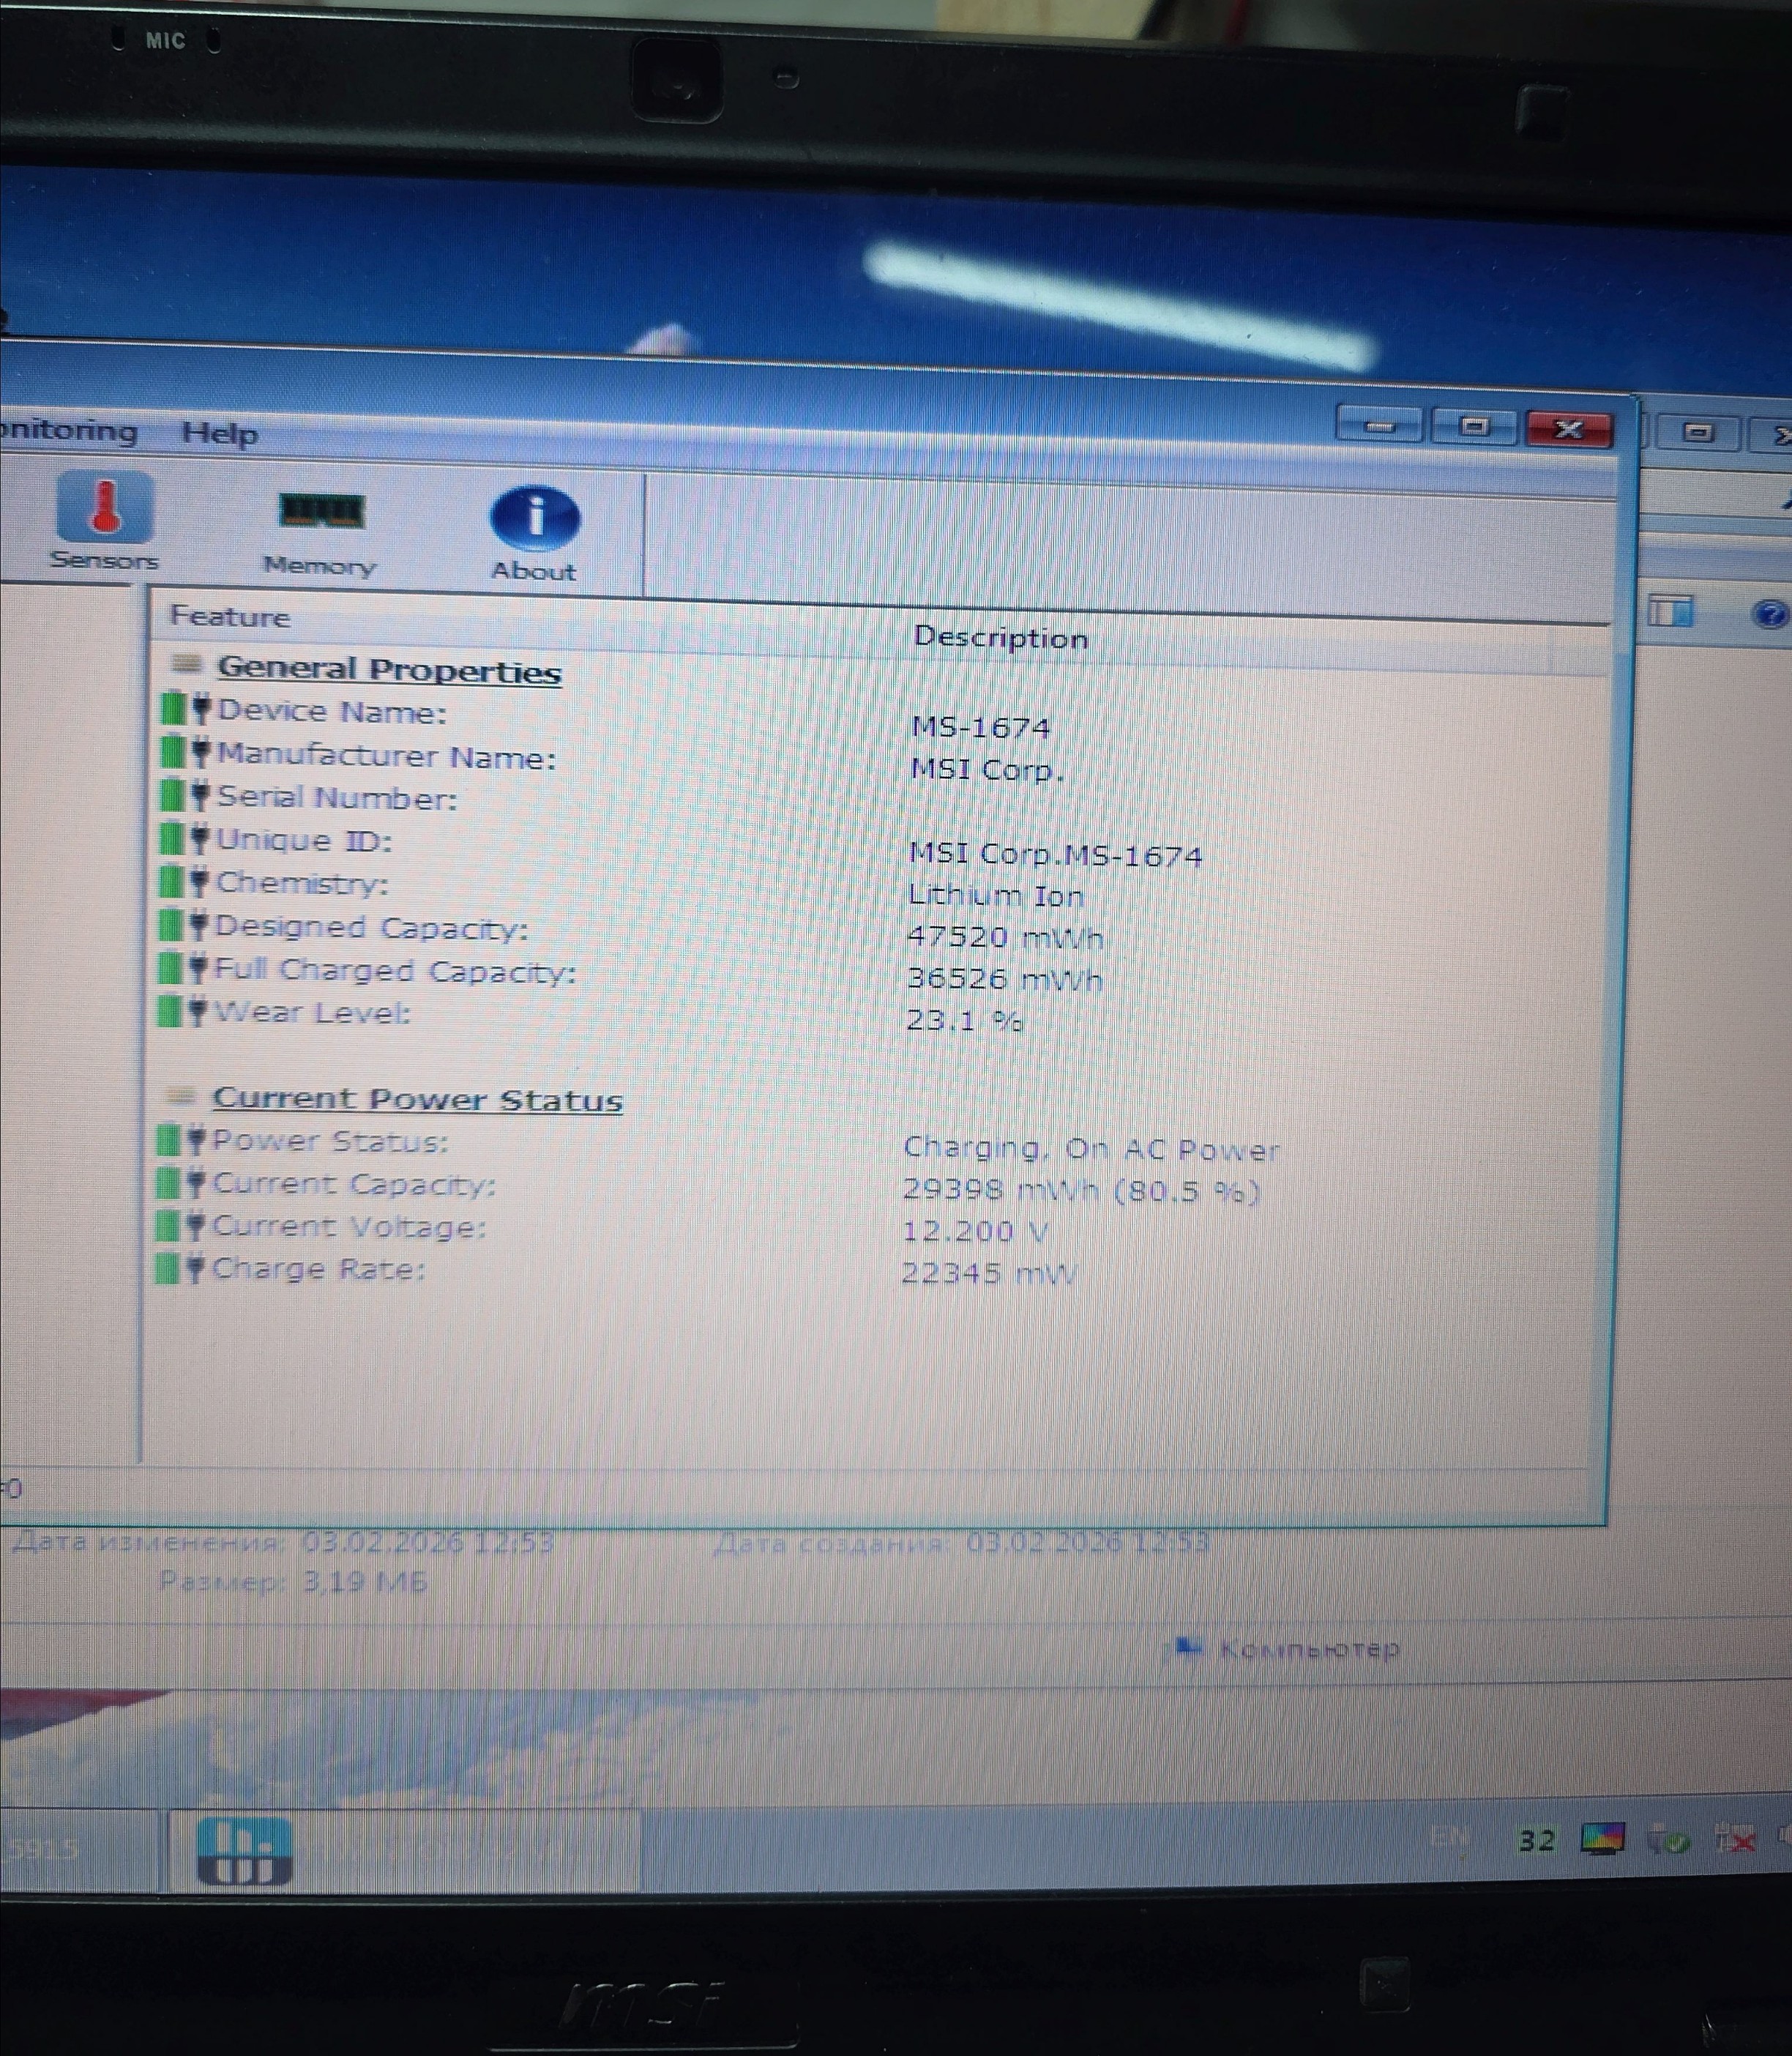Click the "Charging, On AC Power" value
This screenshot has height=2056, width=1792.
pyautogui.click(x=1091, y=1149)
